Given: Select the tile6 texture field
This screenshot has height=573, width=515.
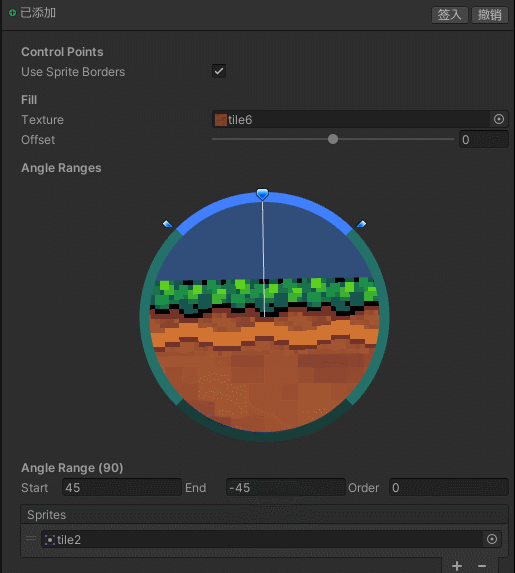Looking at the screenshot, I should point(351,119).
